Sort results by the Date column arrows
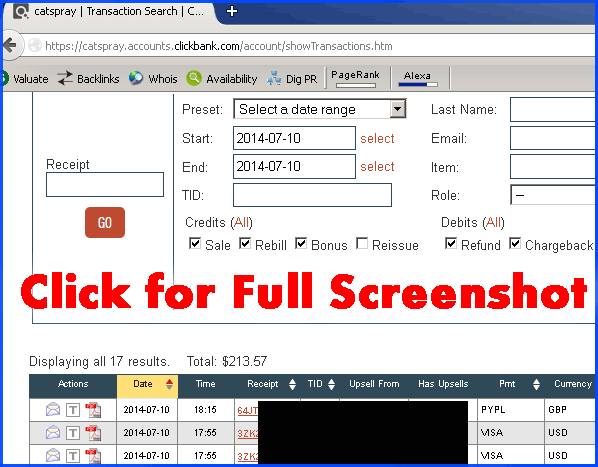 (169, 384)
